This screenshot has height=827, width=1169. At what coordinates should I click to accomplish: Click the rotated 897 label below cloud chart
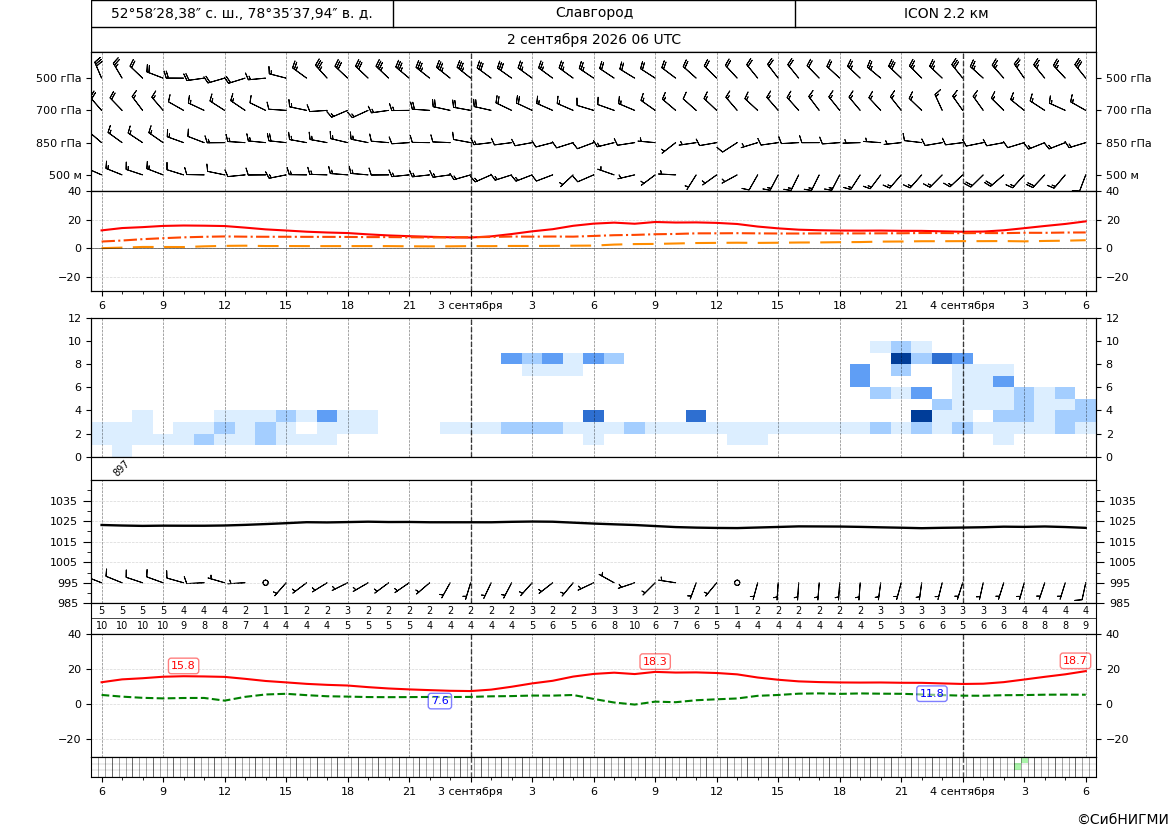pos(121,468)
